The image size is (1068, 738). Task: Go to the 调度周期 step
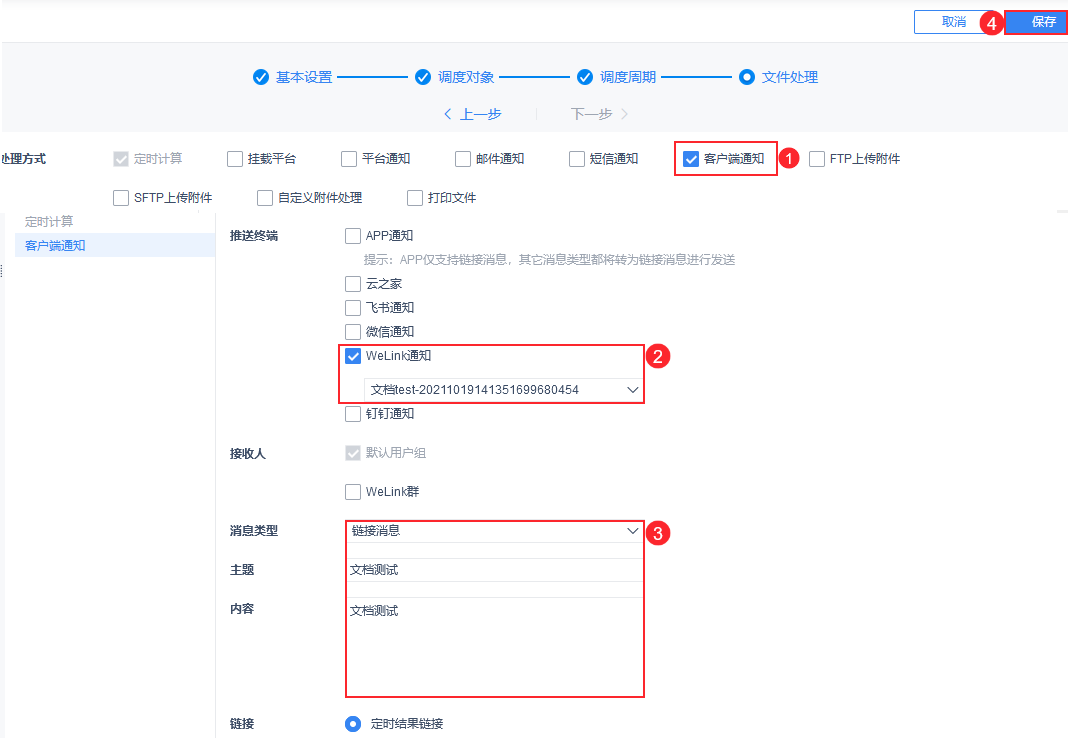pyautogui.click(x=628, y=77)
